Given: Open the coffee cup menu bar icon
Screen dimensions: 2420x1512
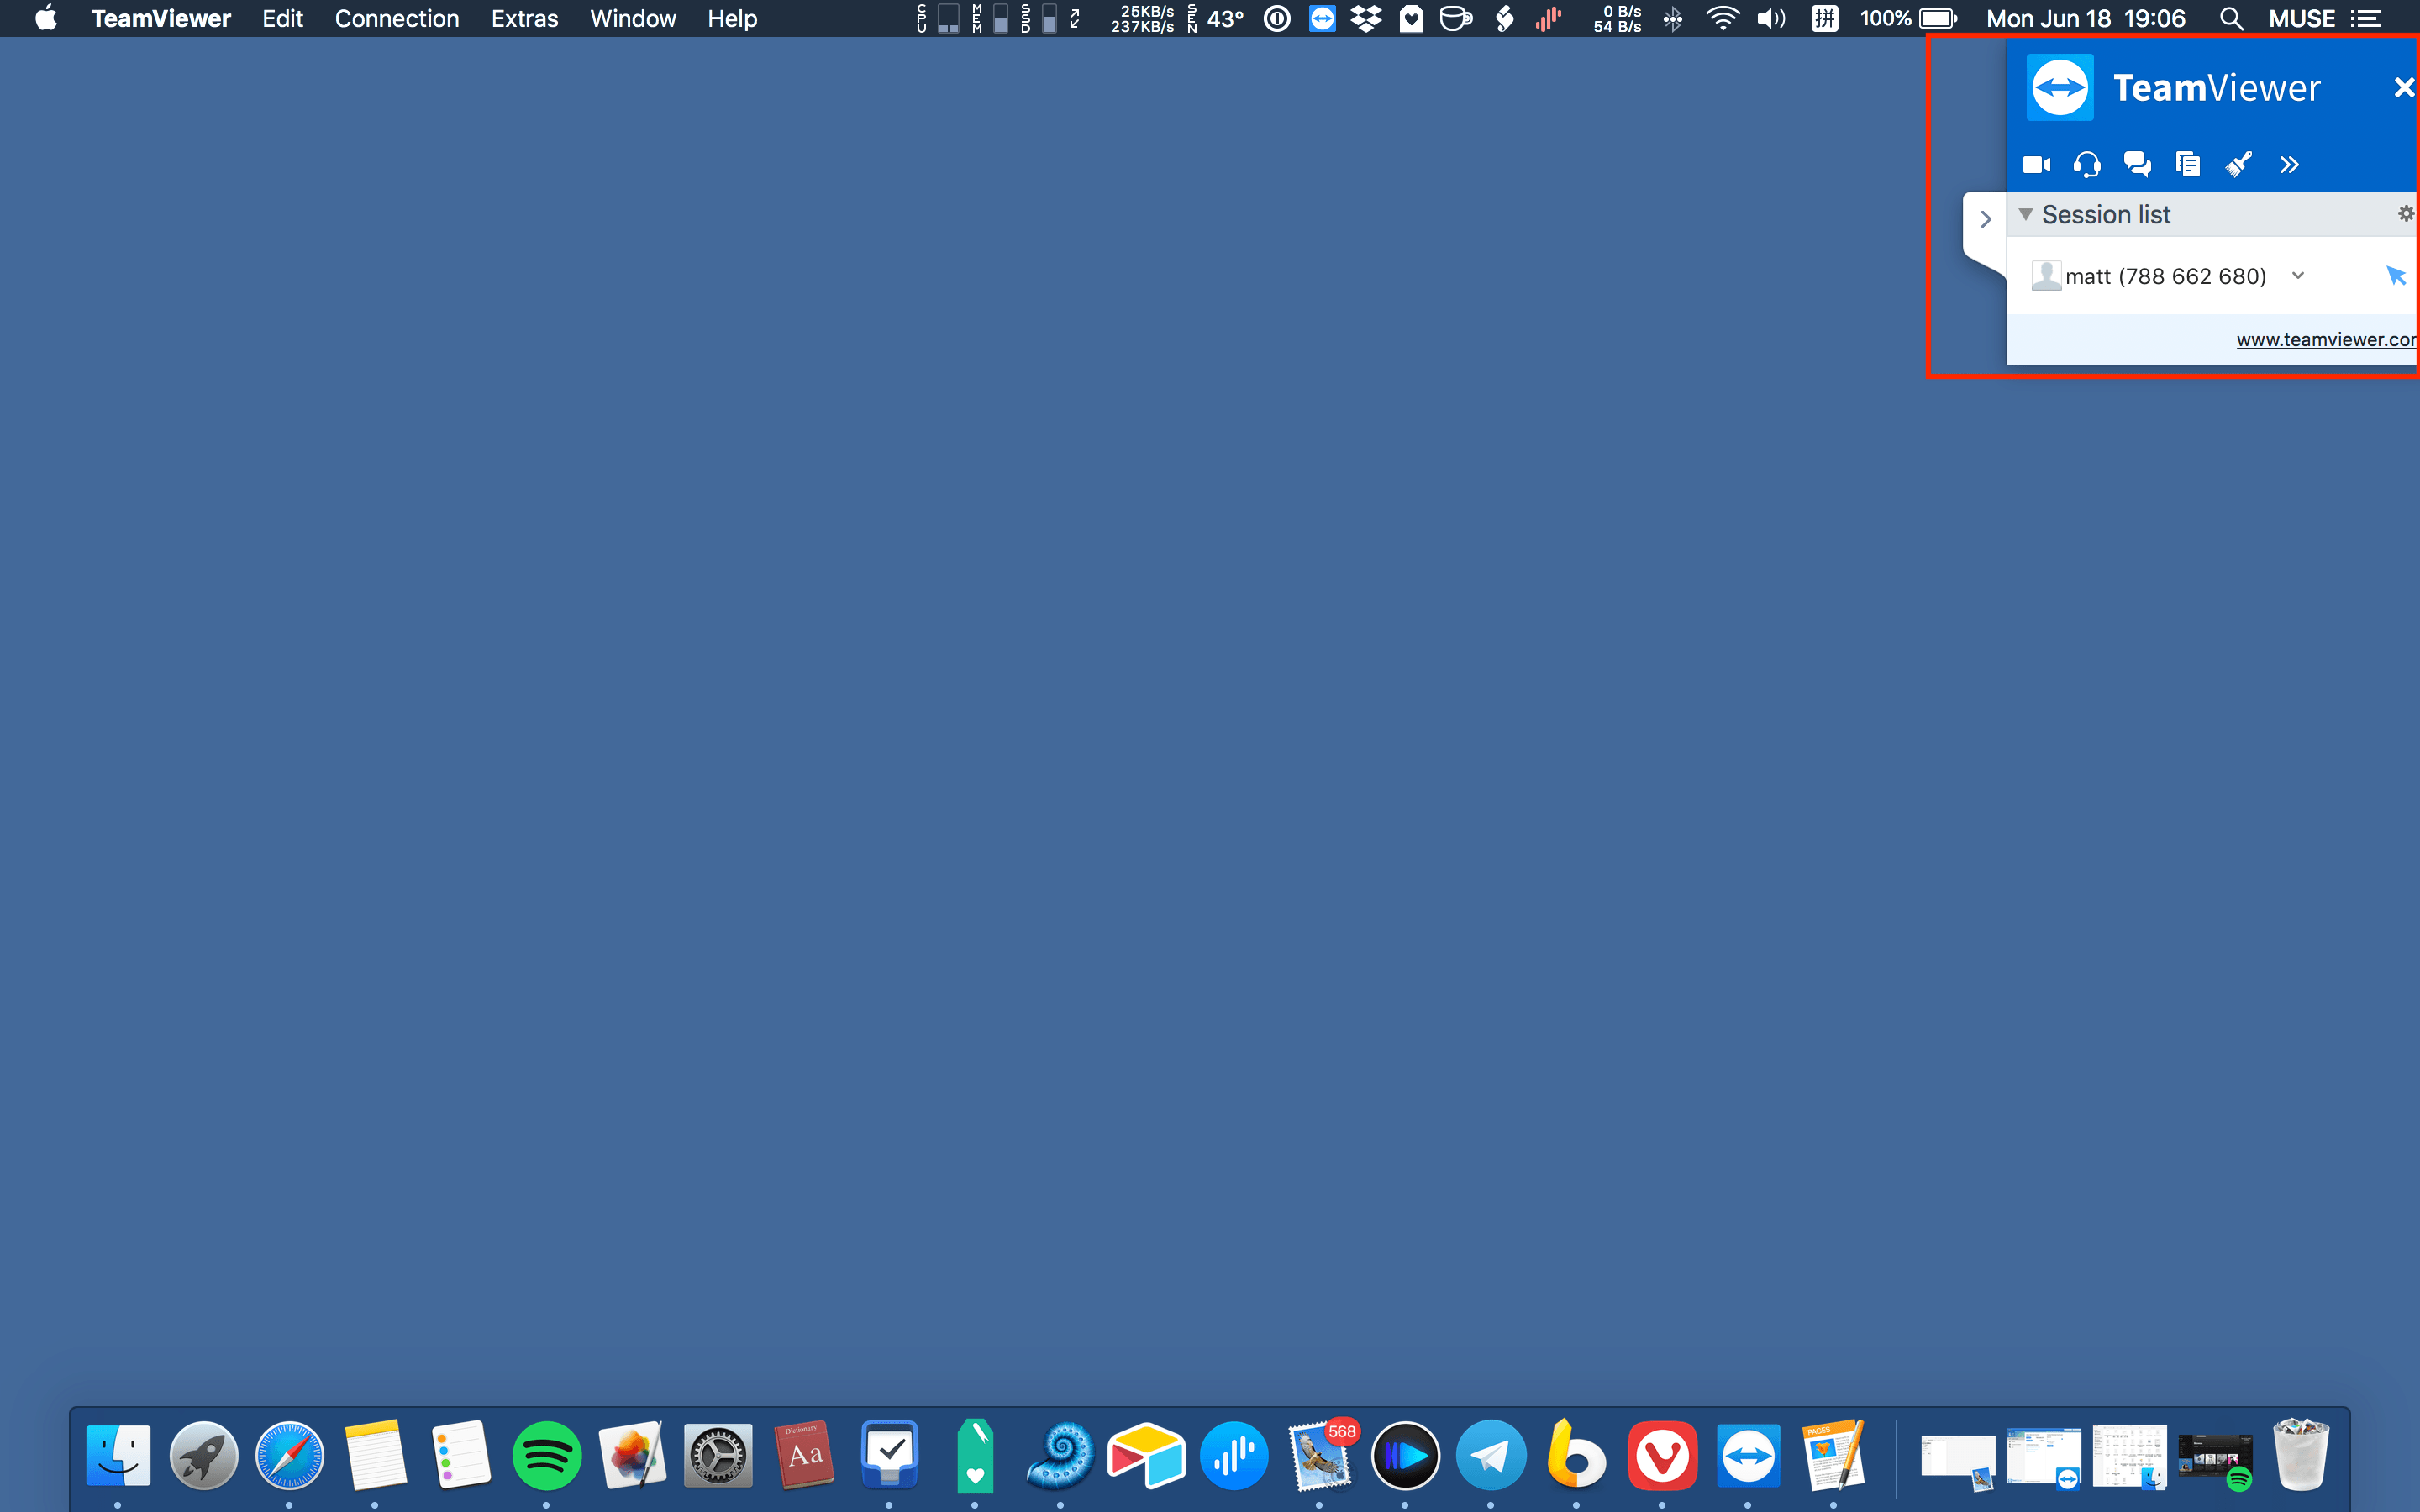Looking at the screenshot, I should [x=1456, y=18].
